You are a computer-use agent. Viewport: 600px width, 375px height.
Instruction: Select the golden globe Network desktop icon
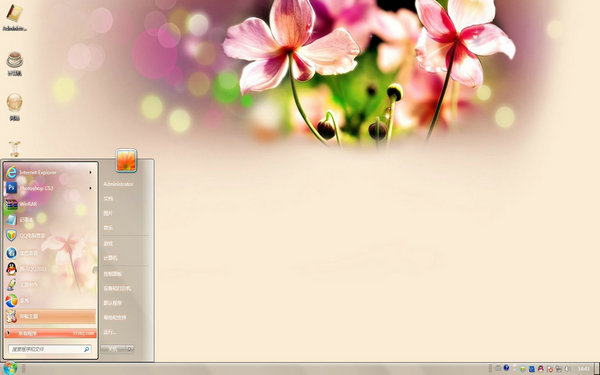tap(15, 107)
